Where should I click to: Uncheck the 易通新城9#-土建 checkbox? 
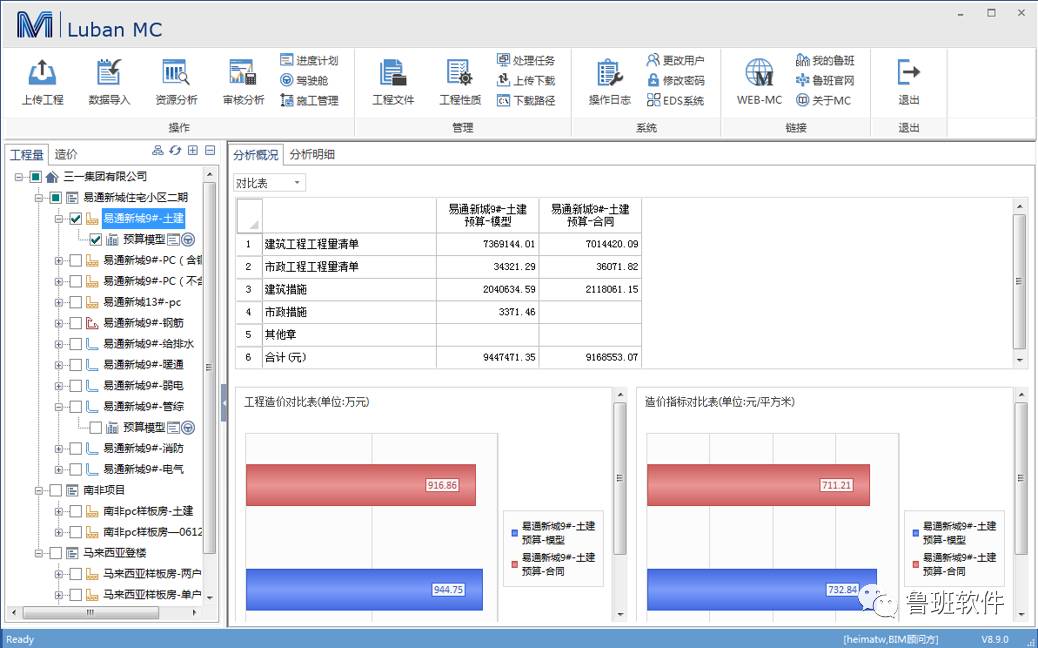[75, 218]
